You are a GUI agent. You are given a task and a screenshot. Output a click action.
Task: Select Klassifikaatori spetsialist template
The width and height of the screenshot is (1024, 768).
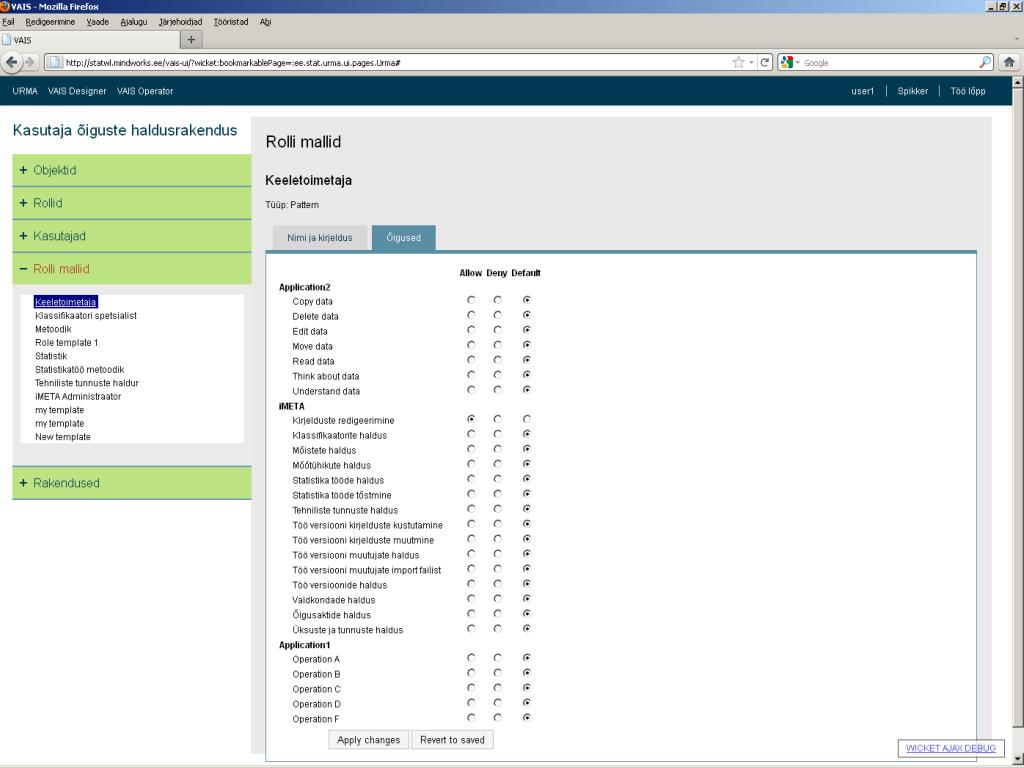[x=86, y=315]
